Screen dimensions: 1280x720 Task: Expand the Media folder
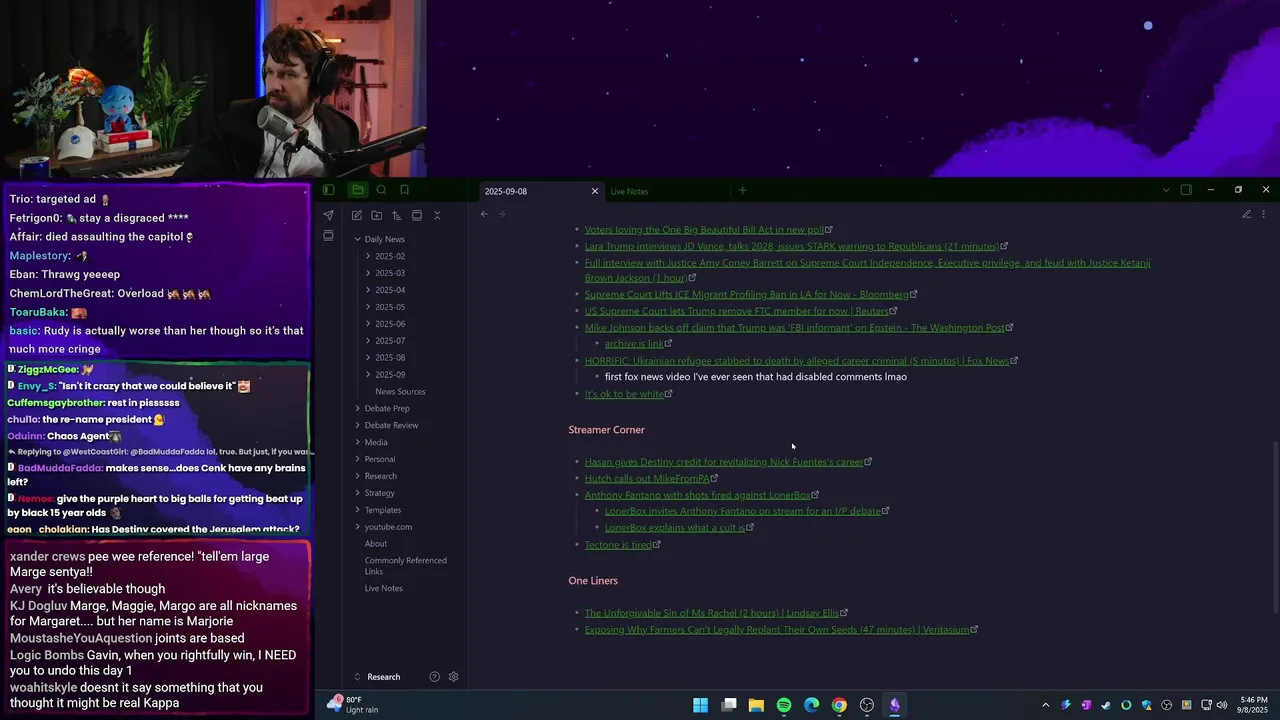point(376,443)
